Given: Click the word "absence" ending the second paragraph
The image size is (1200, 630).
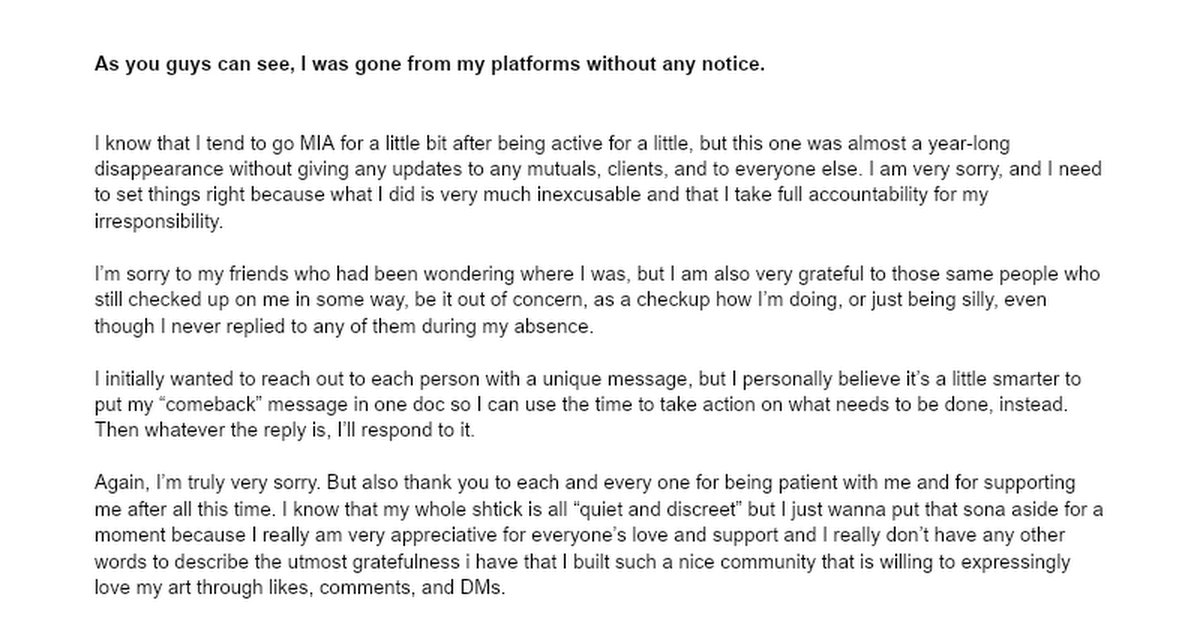Looking at the screenshot, I should pyautogui.click(x=562, y=326).
